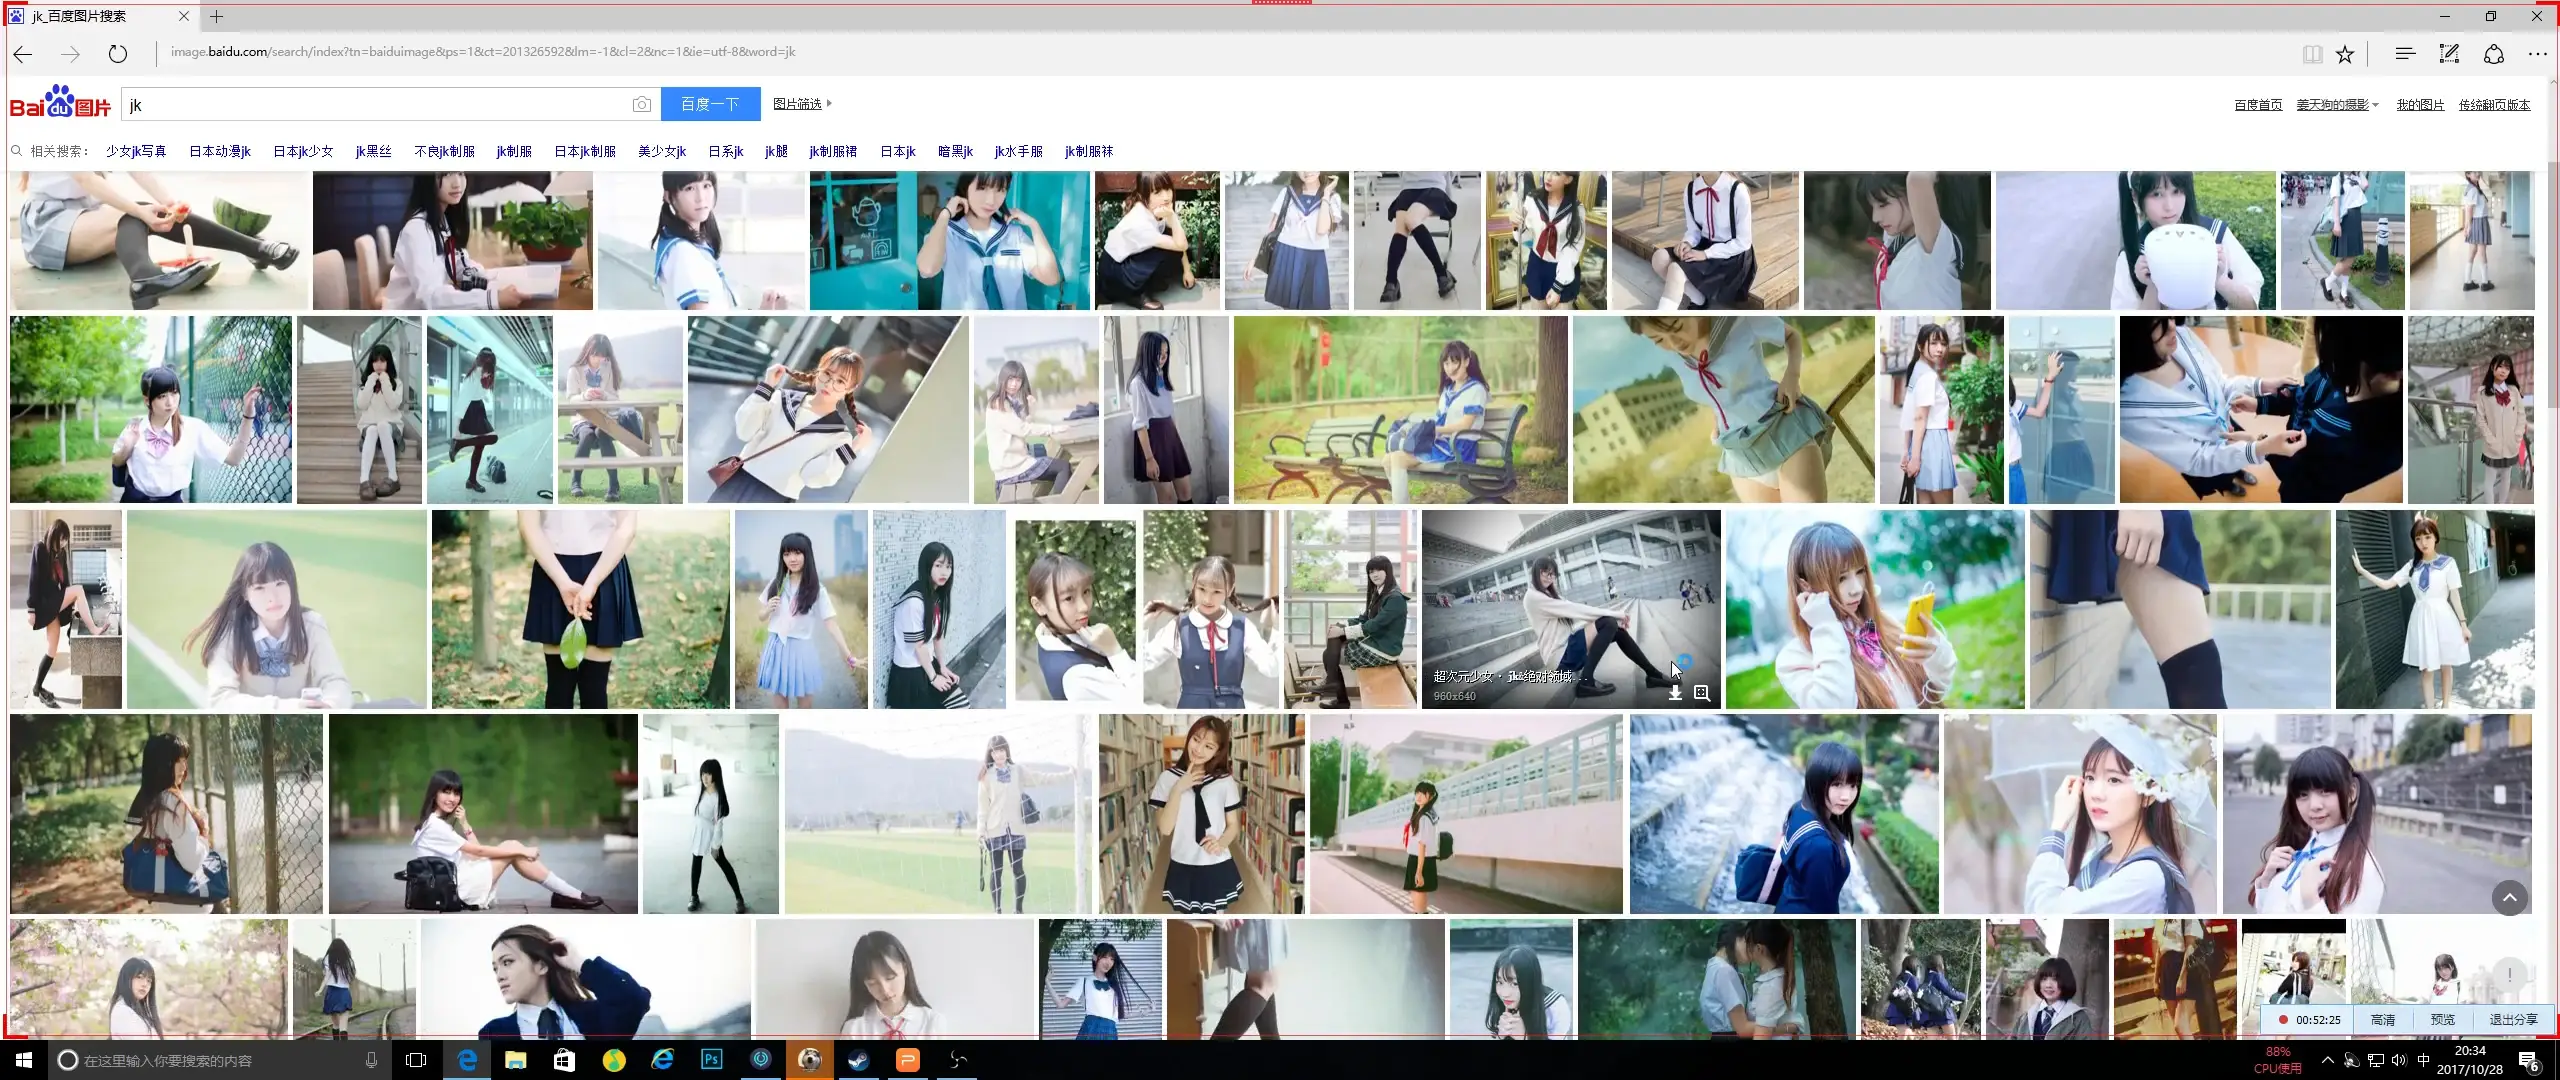The height and width of the screenshot is (1080, 2560).
Task: Click the browser back arrow
Action: coord(22,54)
